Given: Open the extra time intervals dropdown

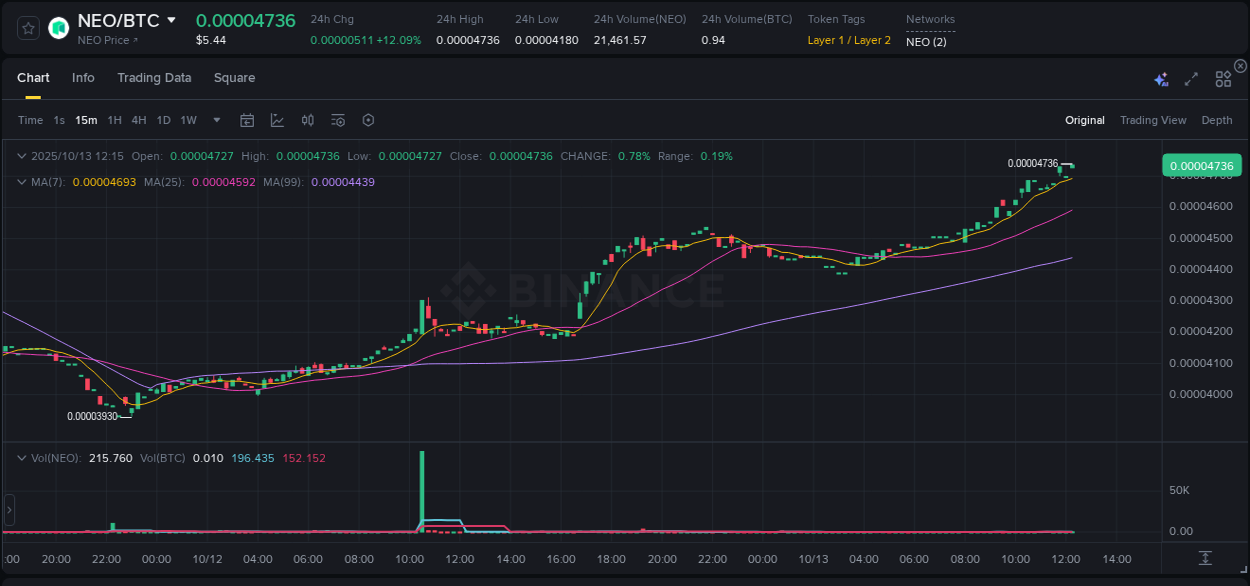Looking at the screenshot, I should [x=216, y=120].
